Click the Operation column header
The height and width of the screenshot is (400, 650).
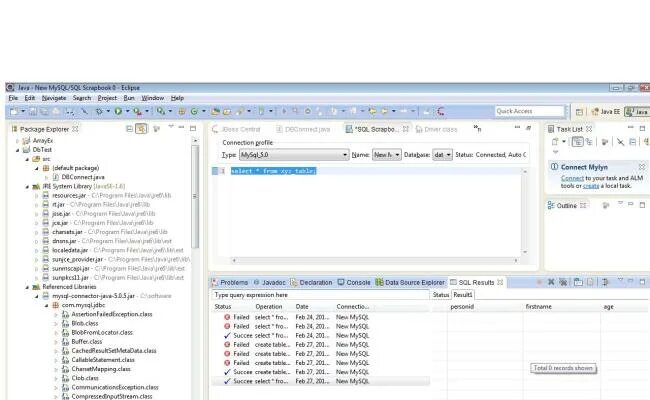pos(269,307)
